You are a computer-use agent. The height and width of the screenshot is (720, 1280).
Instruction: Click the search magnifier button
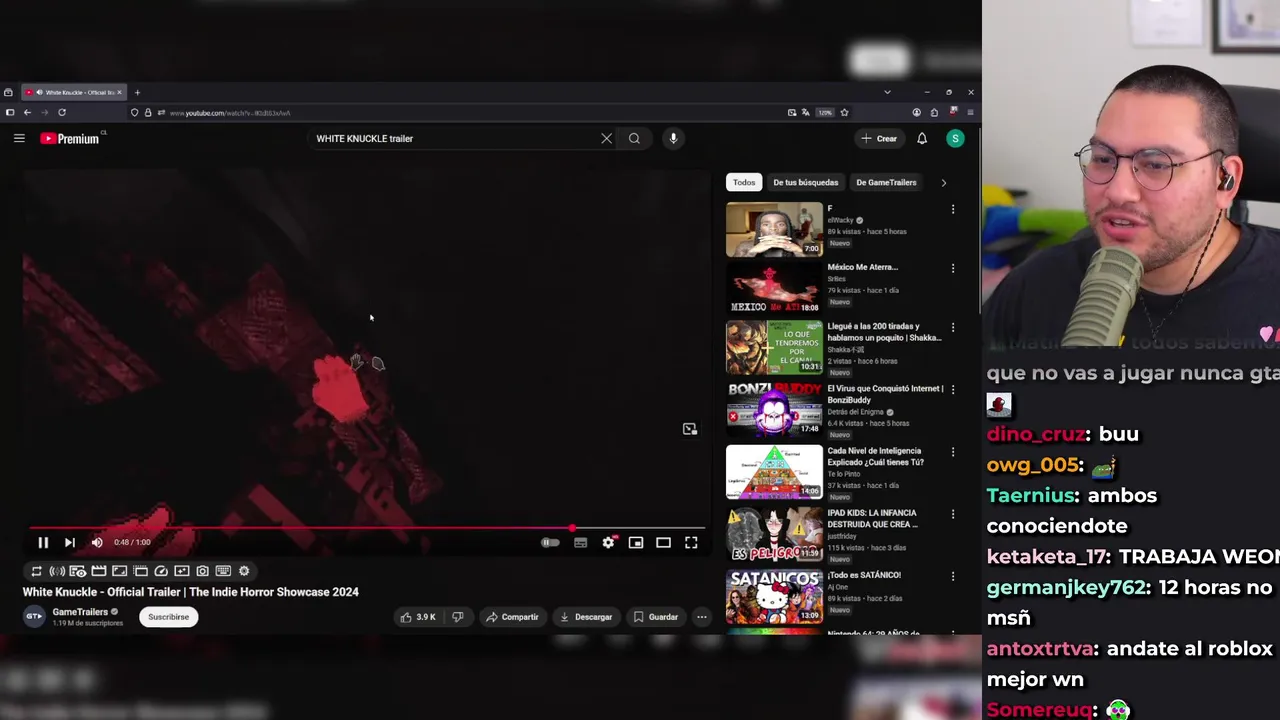click(x=634, y=139)
